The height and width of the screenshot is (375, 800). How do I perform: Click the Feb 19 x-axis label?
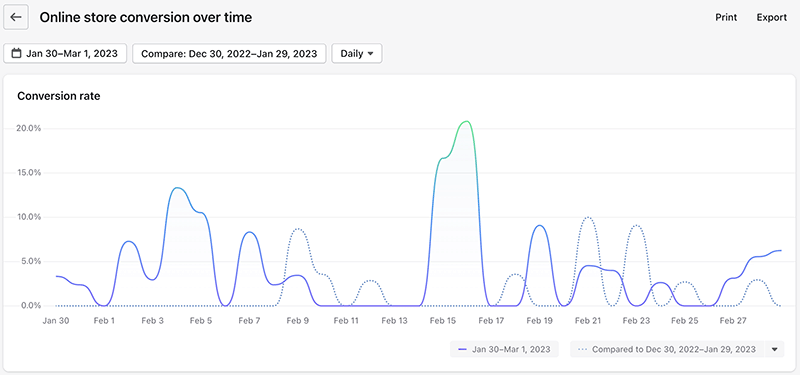click(539, 321)
